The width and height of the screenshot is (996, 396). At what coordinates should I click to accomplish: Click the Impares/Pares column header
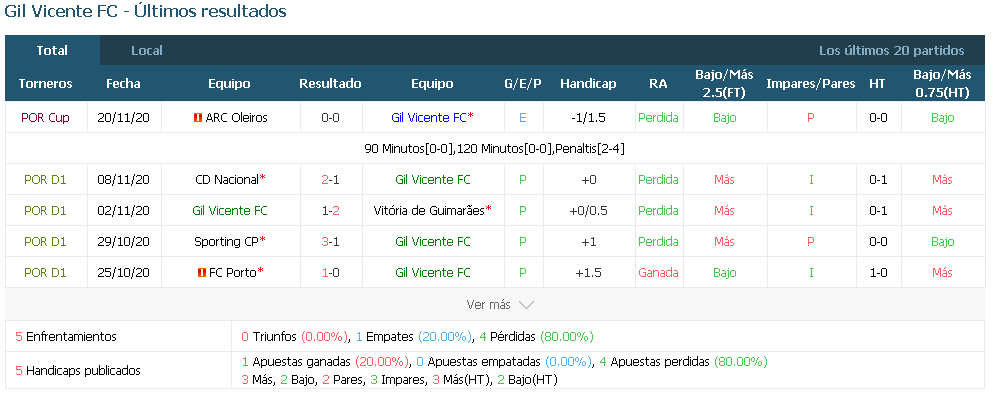tap(811, 83)
